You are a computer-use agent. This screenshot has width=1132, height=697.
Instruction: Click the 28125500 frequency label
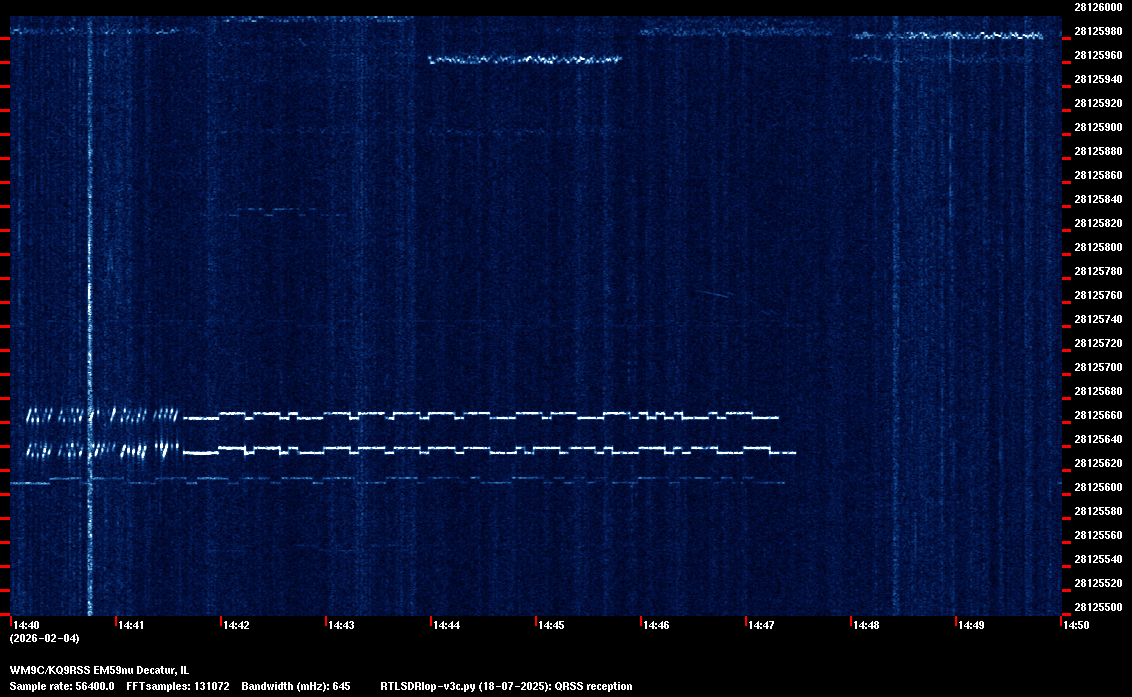(1097, 607)
